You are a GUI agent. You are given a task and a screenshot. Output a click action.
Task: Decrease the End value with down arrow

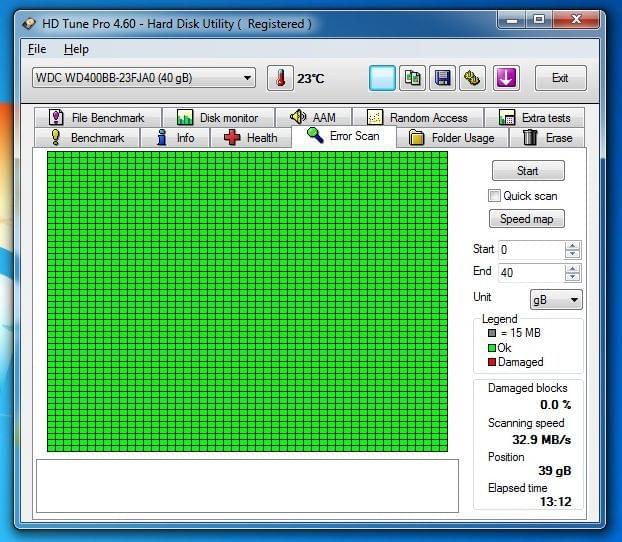pos(572,277)
